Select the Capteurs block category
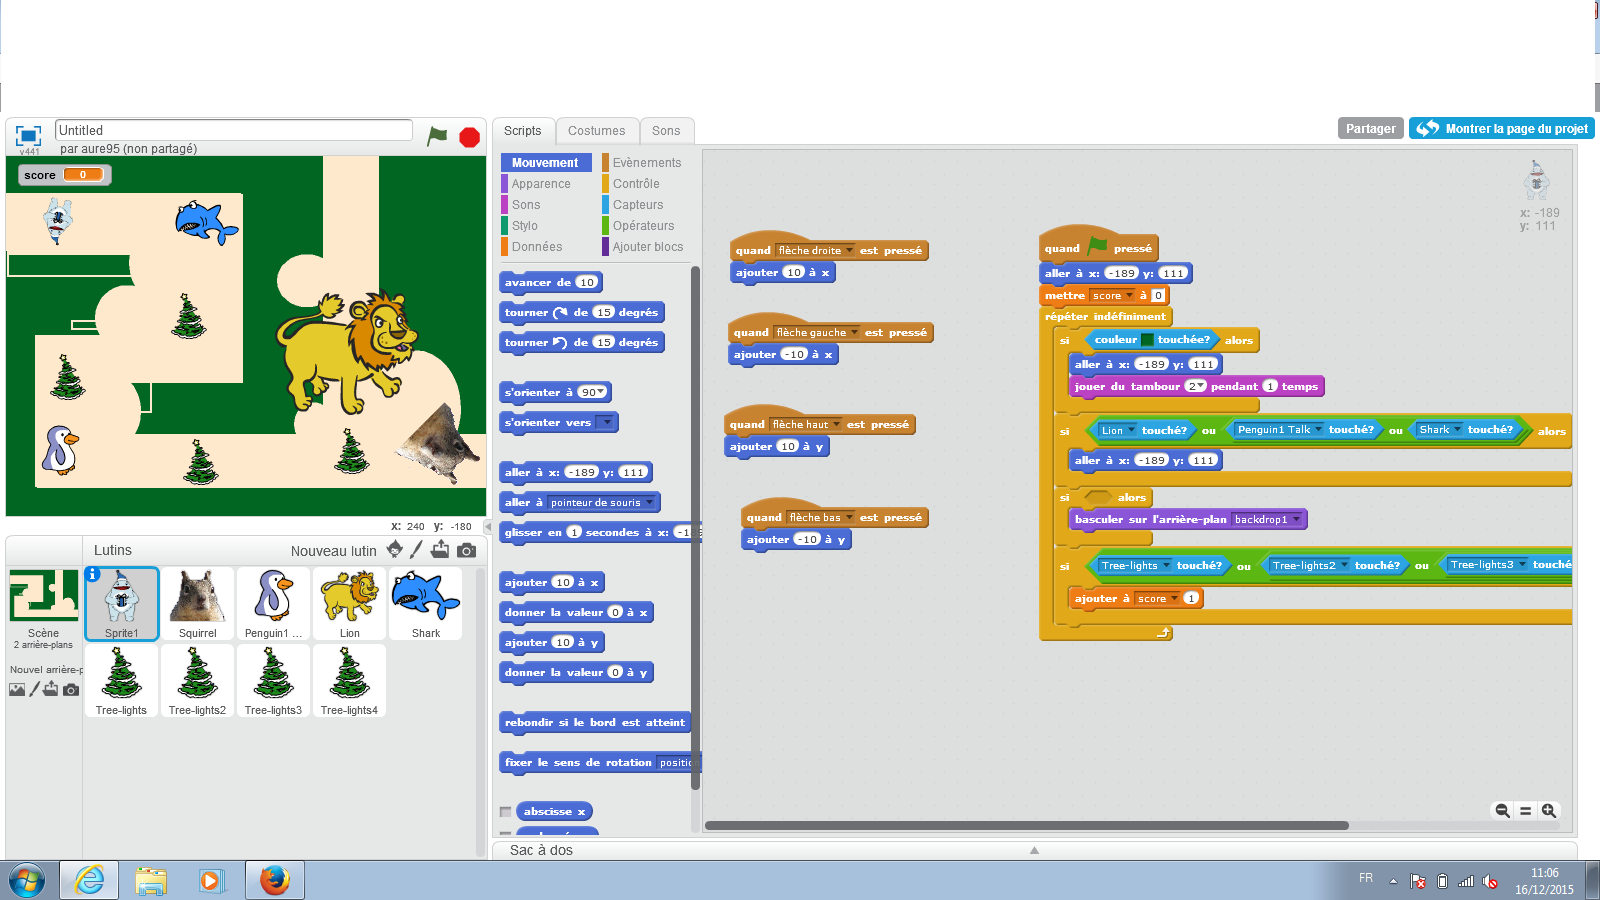 click(637, 205)
